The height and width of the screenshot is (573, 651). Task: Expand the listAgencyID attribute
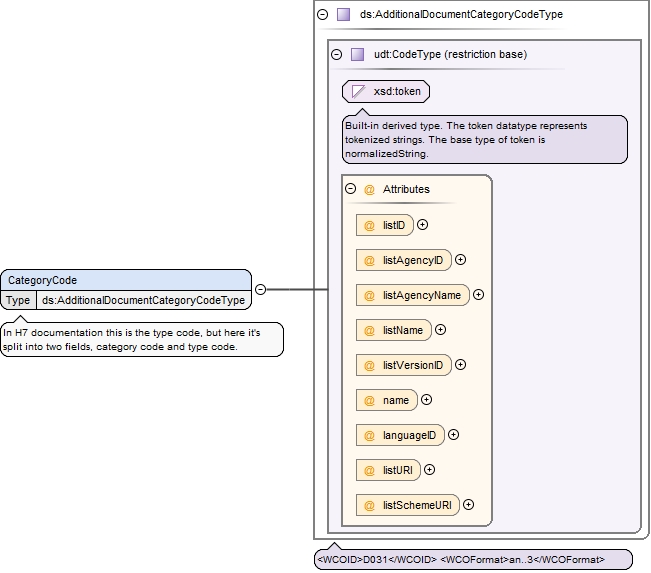click(460, 260)
